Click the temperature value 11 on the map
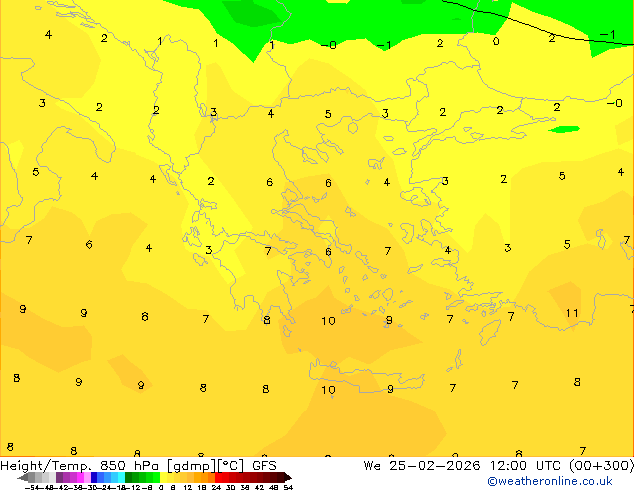The width and height of the screenshot is (634, 490). pos(572,313)
